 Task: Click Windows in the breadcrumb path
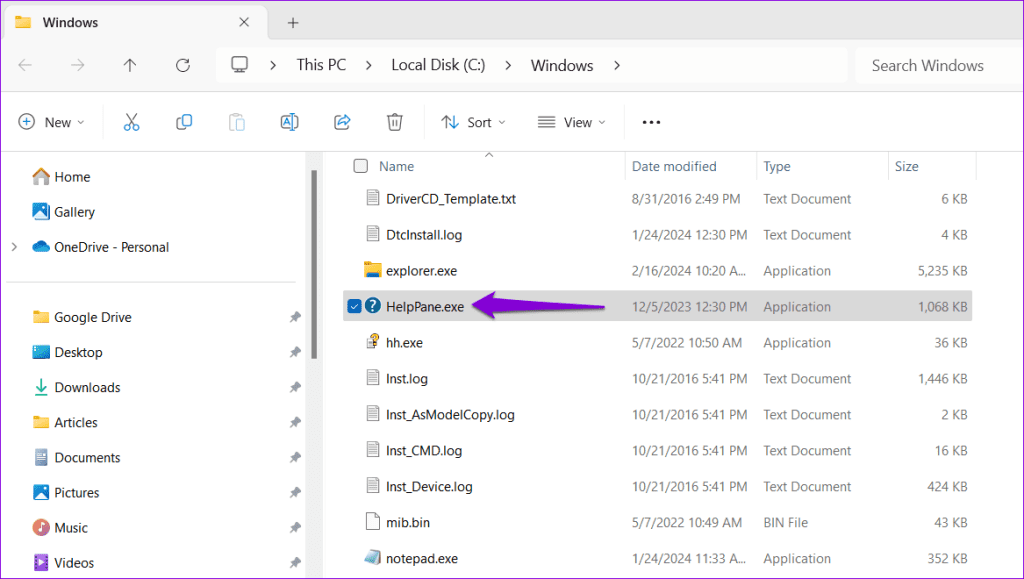click(x=562, y=65)
